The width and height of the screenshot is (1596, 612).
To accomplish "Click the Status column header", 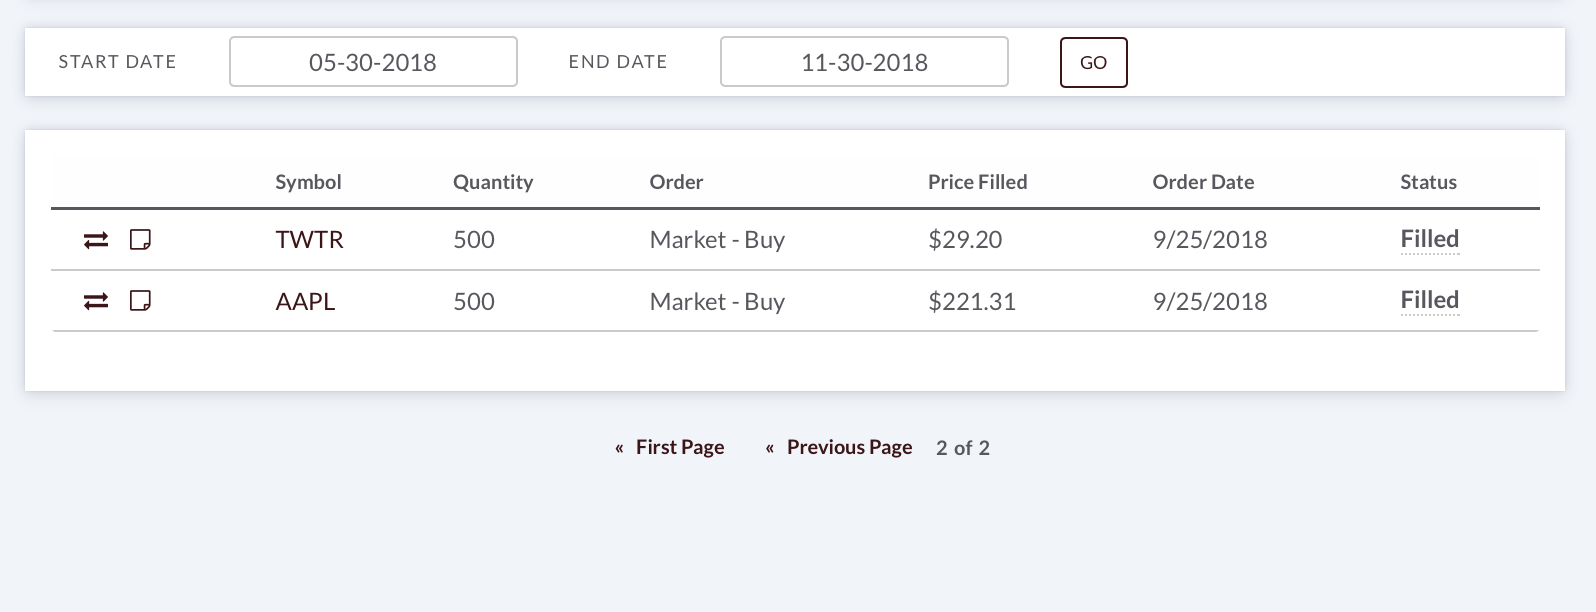I will [1428, 182].
